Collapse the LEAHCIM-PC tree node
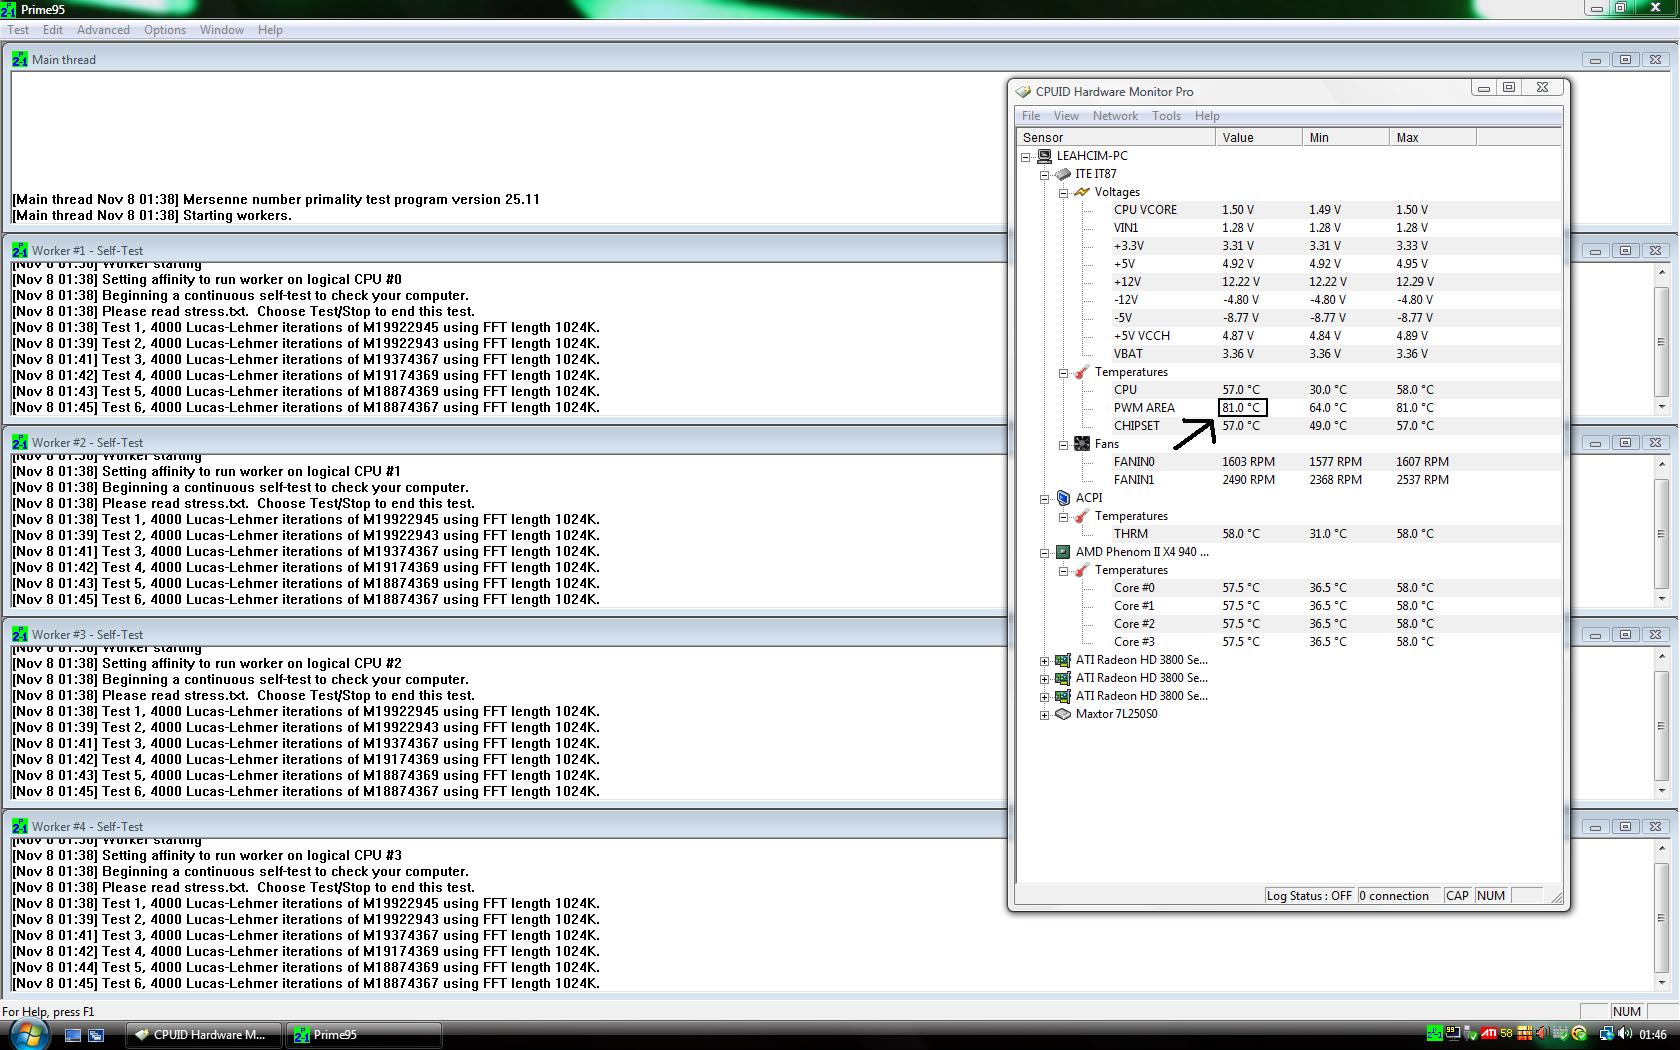 pos(1026,156)
